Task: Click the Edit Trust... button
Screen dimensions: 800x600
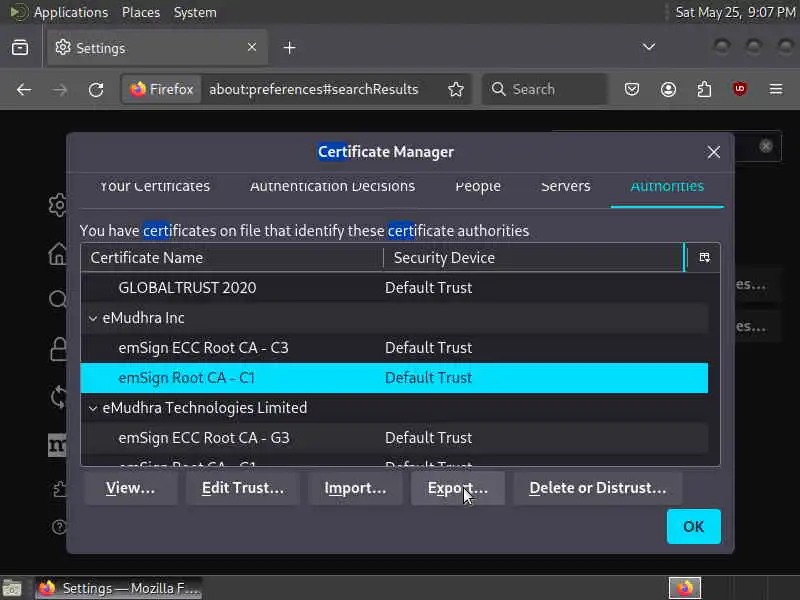Action: coord(242,488)
